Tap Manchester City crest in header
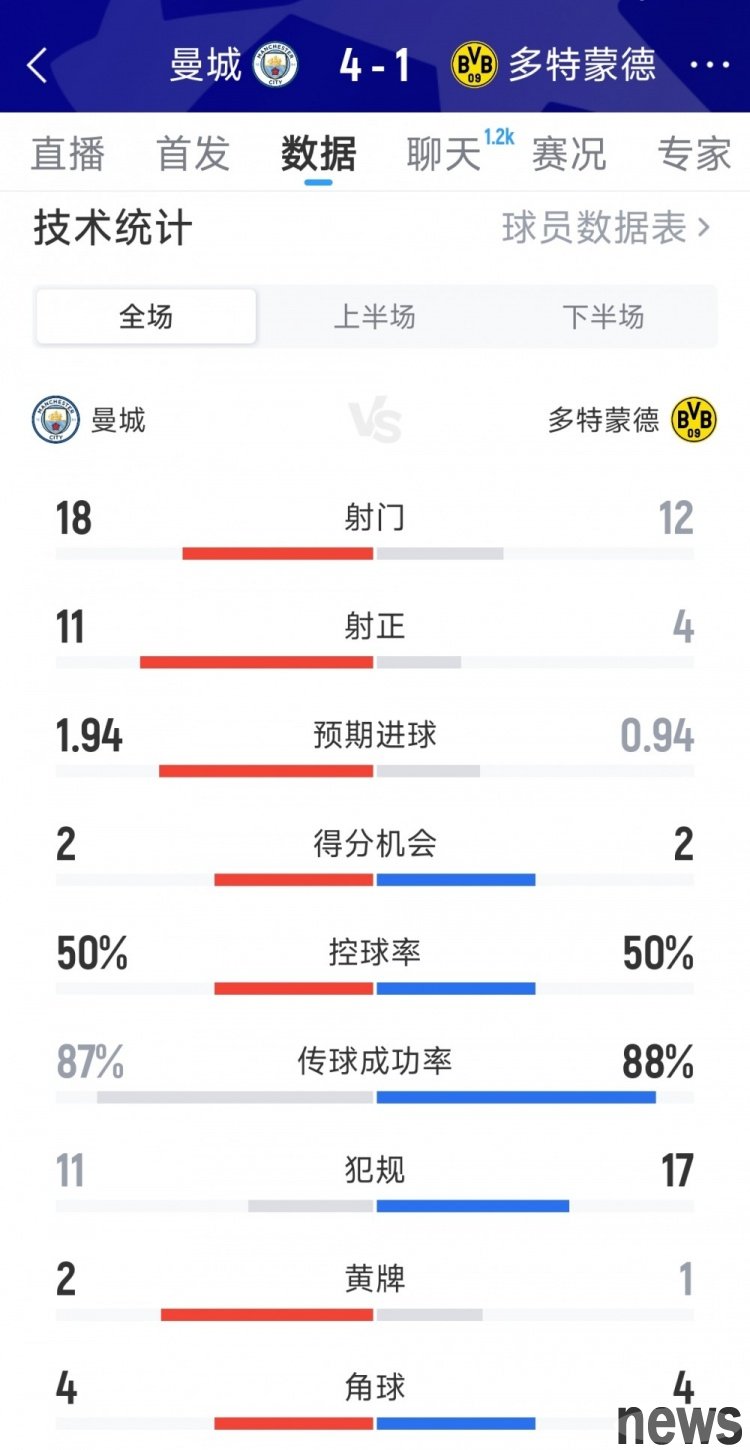This screenshot has height=1450, width=750. 275,66
